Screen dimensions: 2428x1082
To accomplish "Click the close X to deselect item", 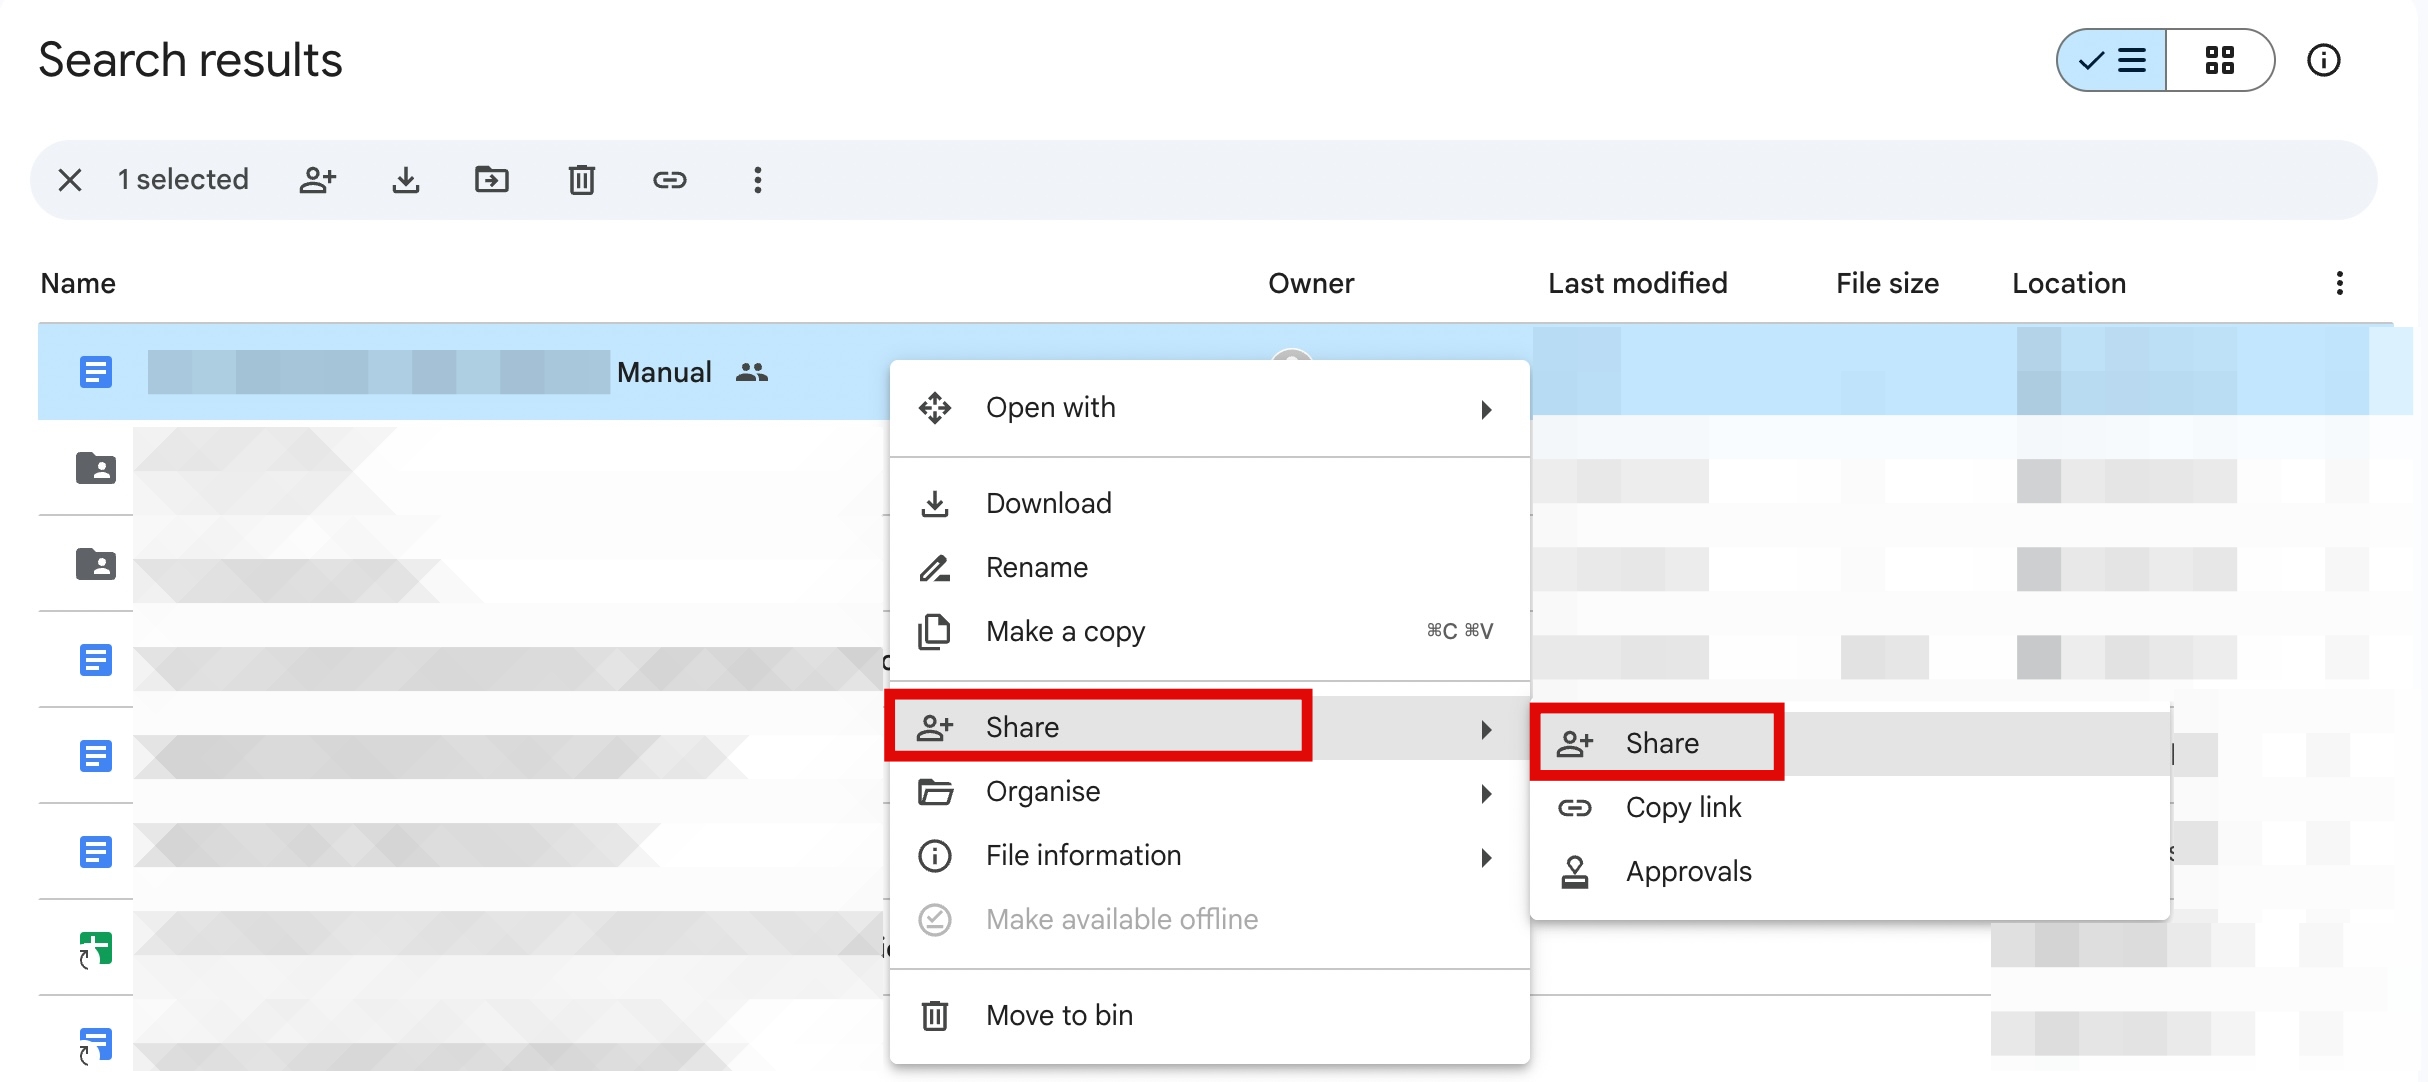I will [x=70, y=178].
